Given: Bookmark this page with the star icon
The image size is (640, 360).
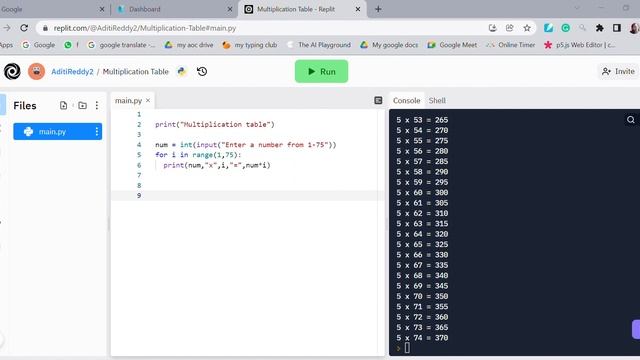Looking at the screenshot, I should [527, 28].
